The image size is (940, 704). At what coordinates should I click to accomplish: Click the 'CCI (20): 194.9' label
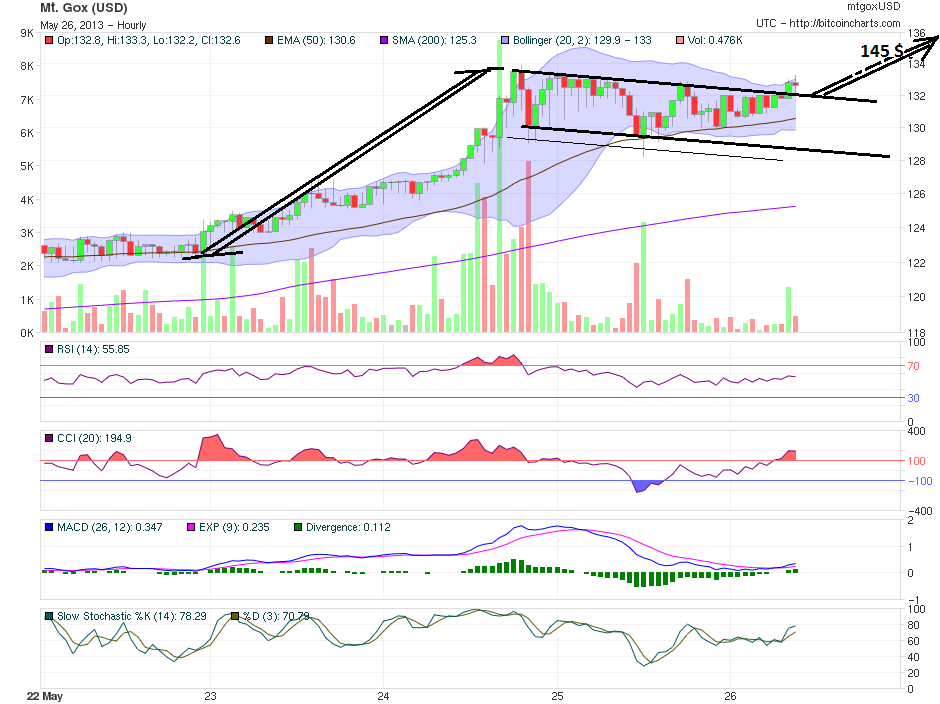(x=94, y=438)
